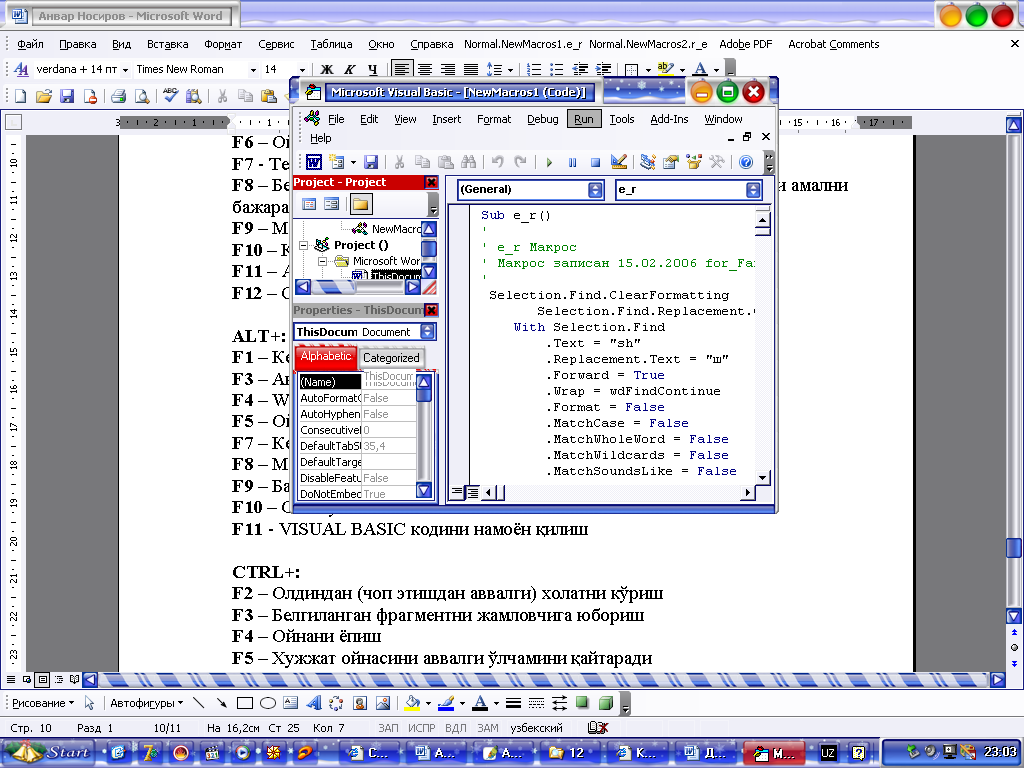
Task: Insert WordArt from Drawing toolbar
Action: click(314, 703)
